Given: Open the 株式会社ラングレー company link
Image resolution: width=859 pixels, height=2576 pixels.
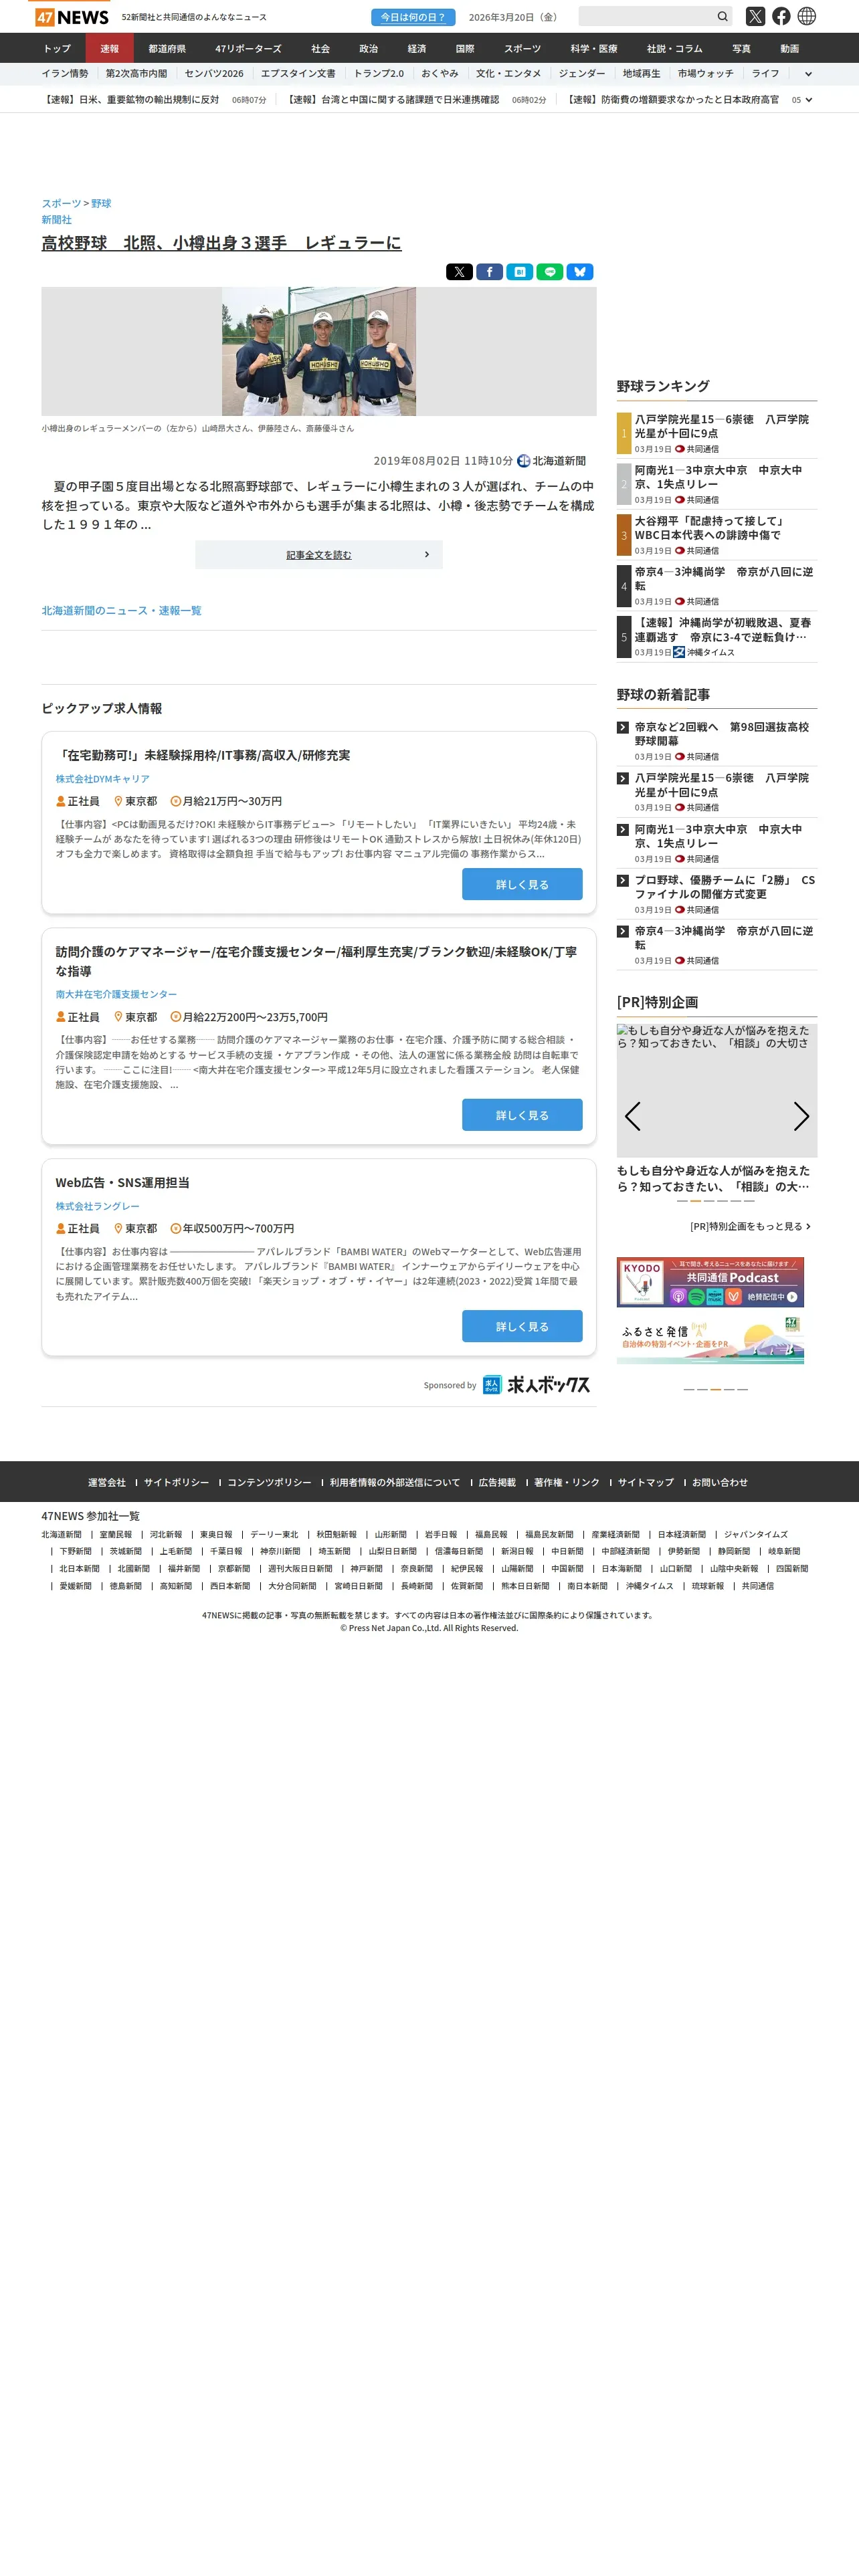Looking at the screenshot, I should coord(97,1206).
